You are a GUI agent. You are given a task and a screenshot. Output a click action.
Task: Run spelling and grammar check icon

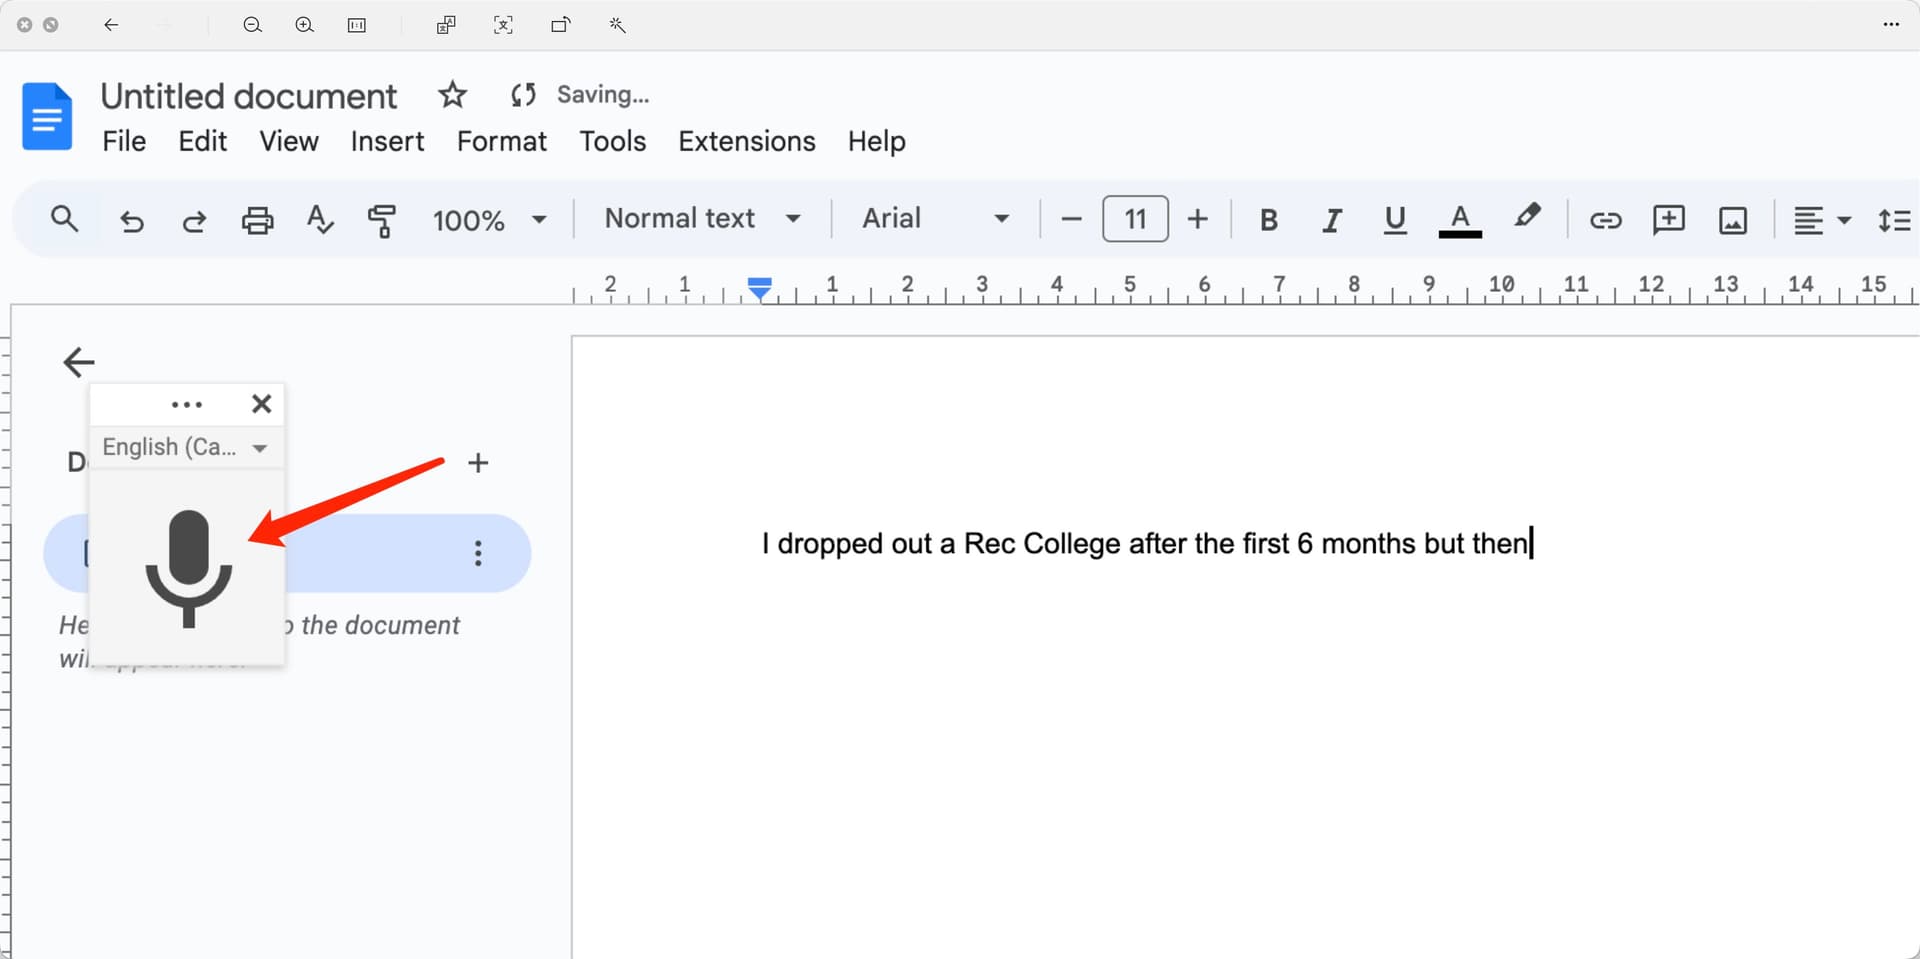coord(319,219)
